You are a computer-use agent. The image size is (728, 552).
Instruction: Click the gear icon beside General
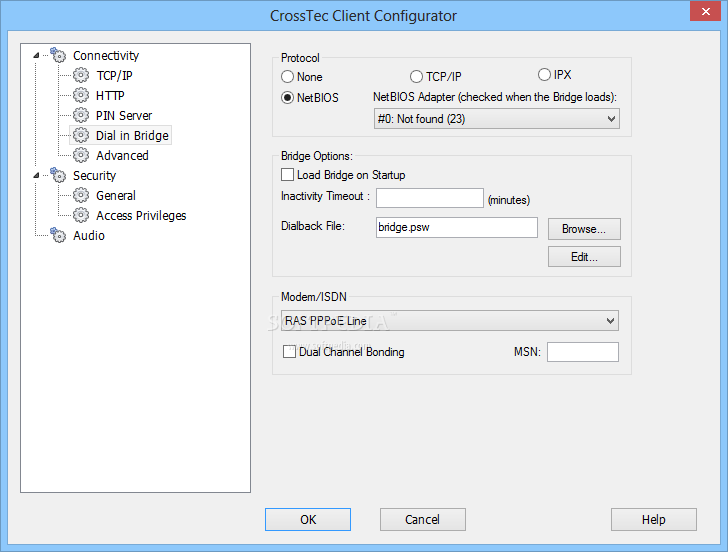pyautogui.click(x=81, y=195)
